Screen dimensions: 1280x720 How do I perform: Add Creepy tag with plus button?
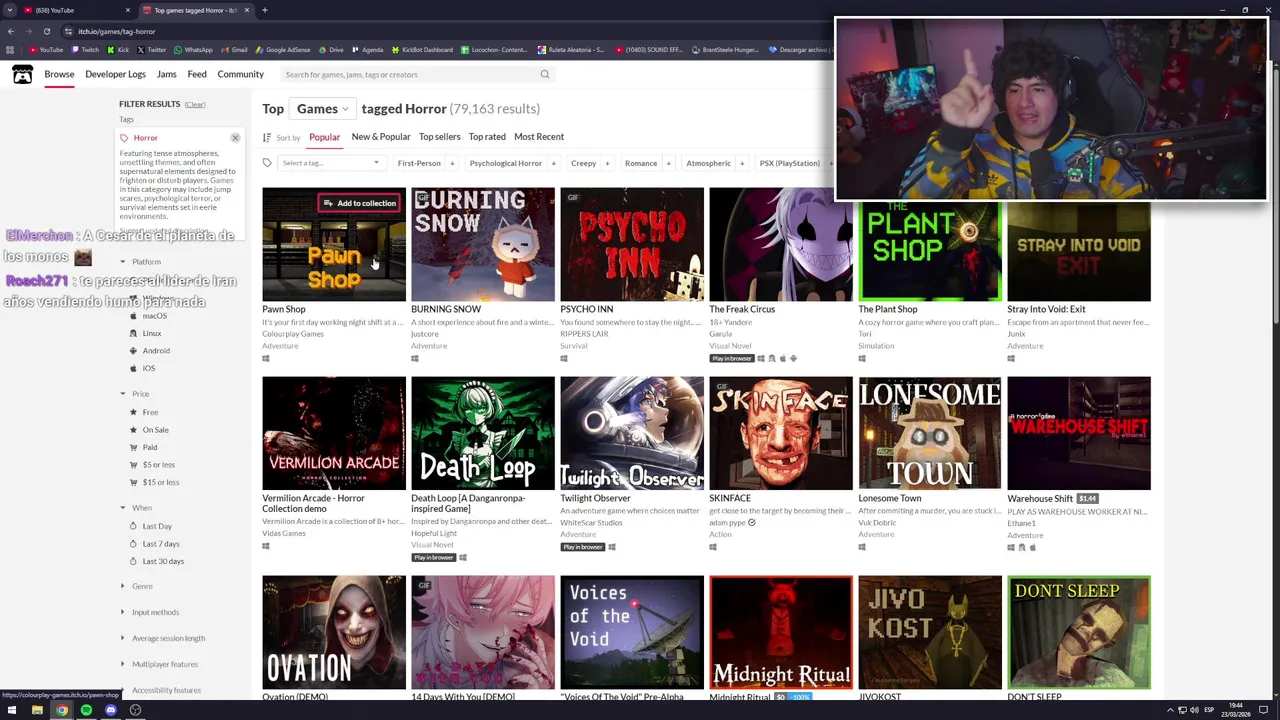(x=607, y=163)
